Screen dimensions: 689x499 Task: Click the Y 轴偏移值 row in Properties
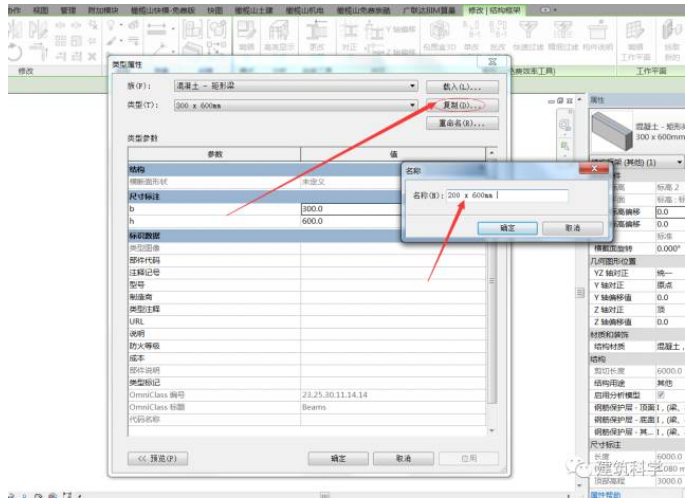coord(637,298)
